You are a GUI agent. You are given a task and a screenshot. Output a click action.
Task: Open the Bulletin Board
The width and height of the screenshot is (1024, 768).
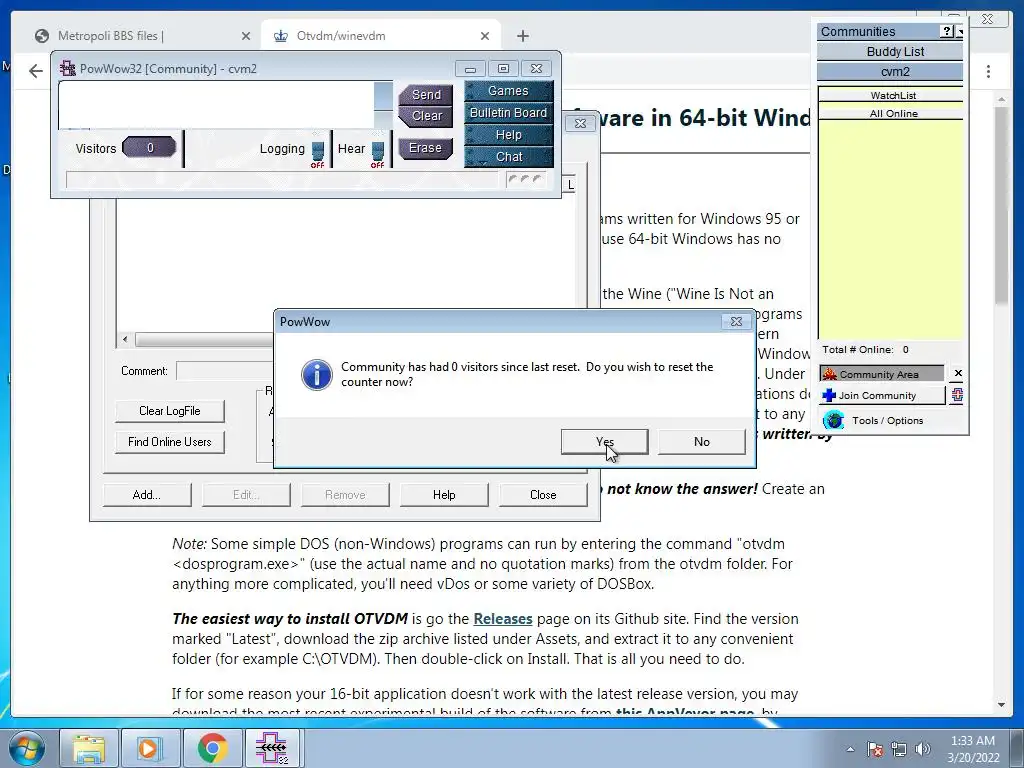pyautogui.click(x=508, y=112)
